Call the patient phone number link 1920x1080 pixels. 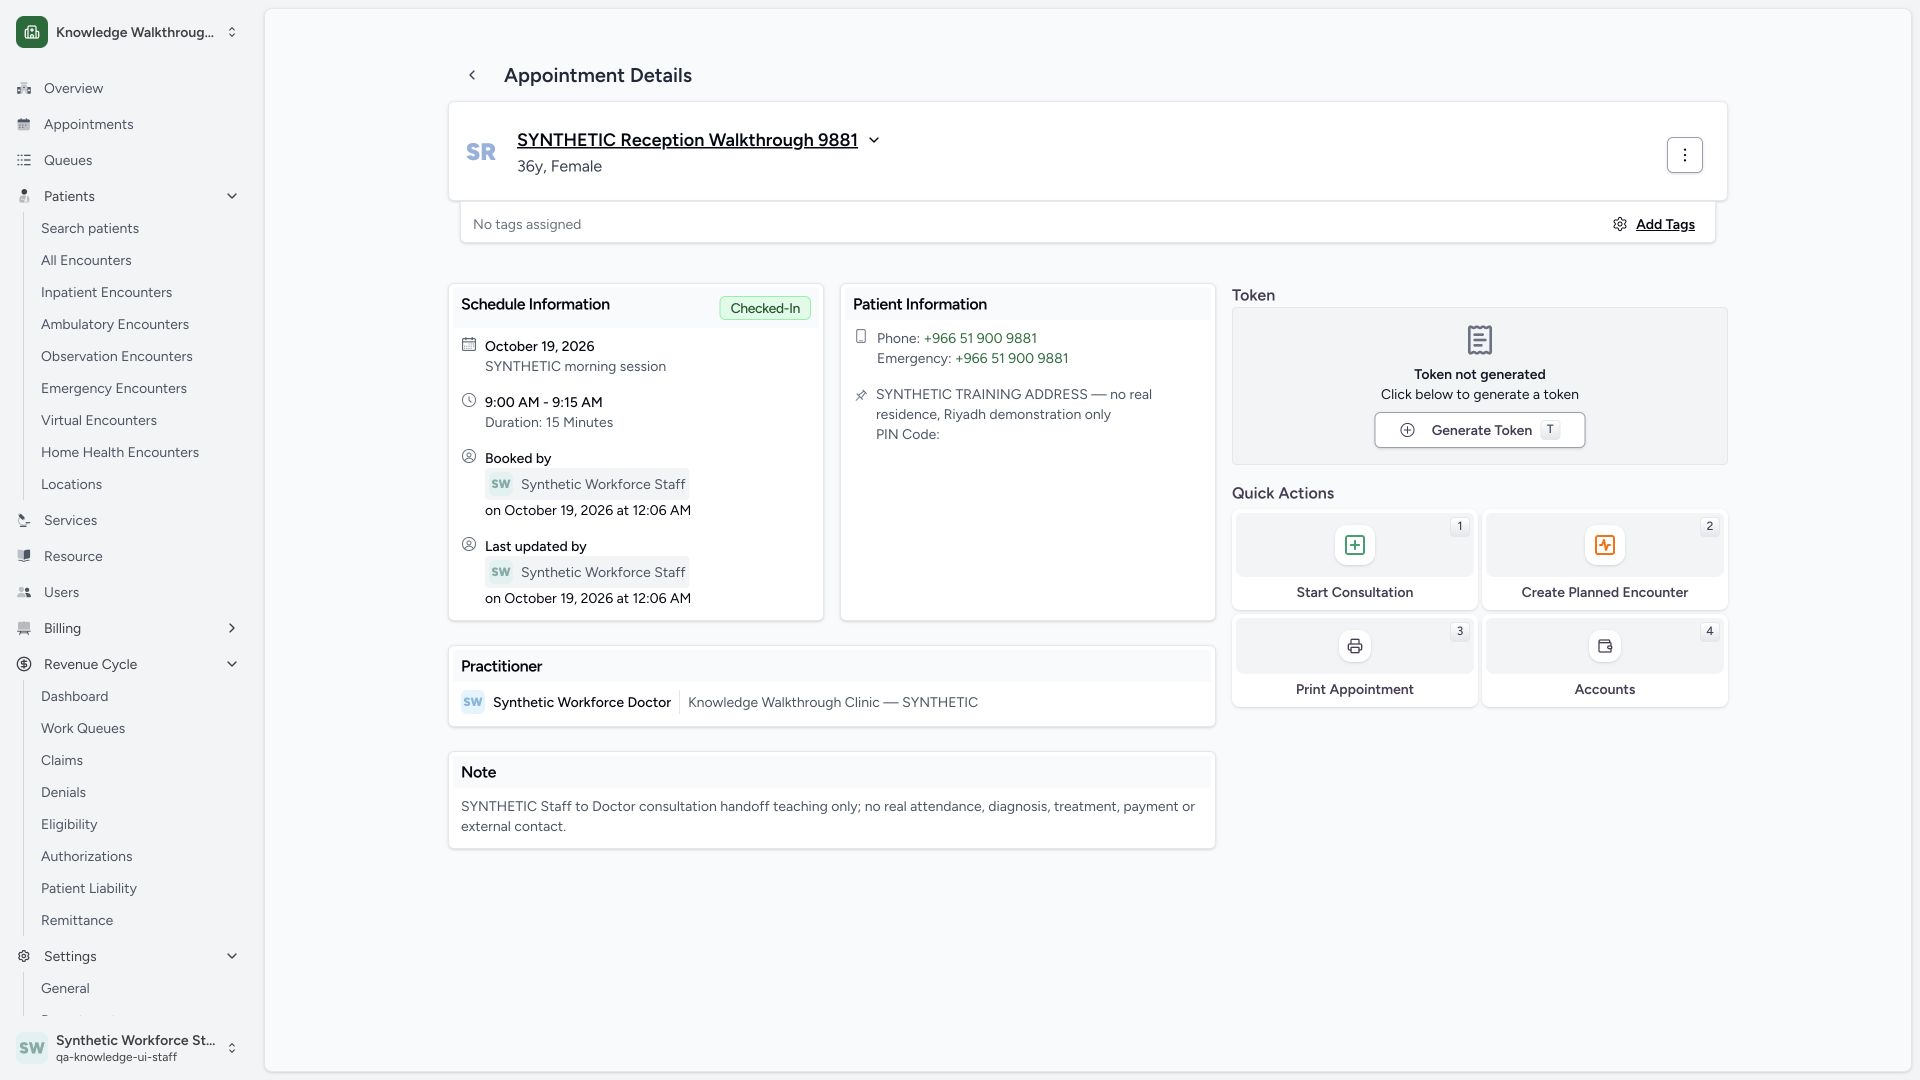[x=980, y=338]
